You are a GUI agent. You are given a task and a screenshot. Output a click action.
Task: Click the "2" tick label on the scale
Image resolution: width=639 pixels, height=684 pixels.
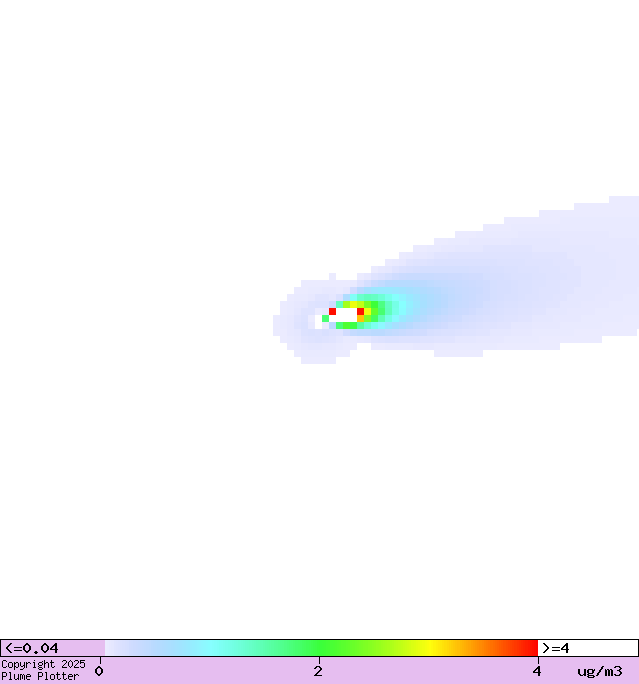tap(318, 671)
